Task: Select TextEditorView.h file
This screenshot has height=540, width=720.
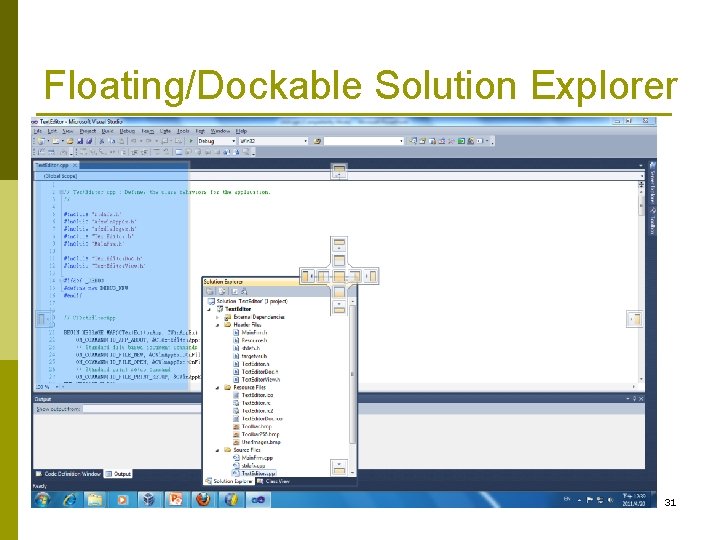Action: (257, 379)
